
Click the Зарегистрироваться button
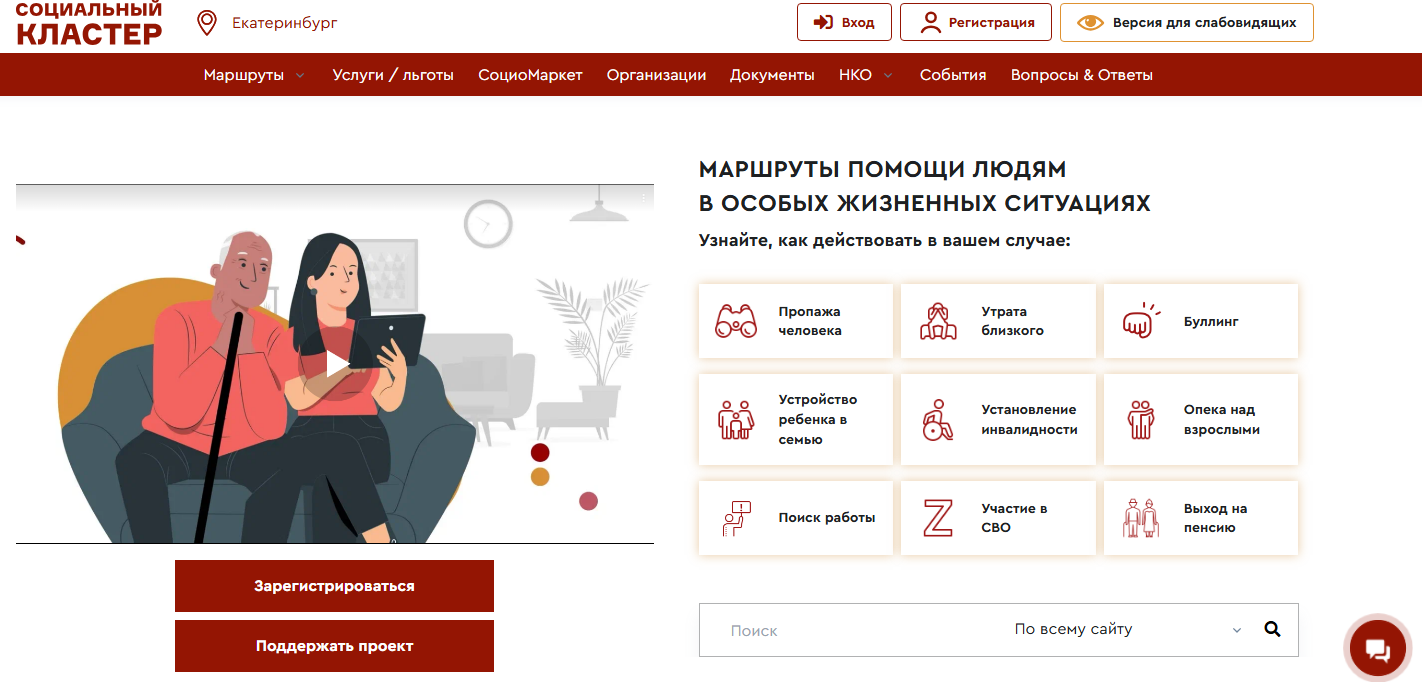[x=334, y=586]
